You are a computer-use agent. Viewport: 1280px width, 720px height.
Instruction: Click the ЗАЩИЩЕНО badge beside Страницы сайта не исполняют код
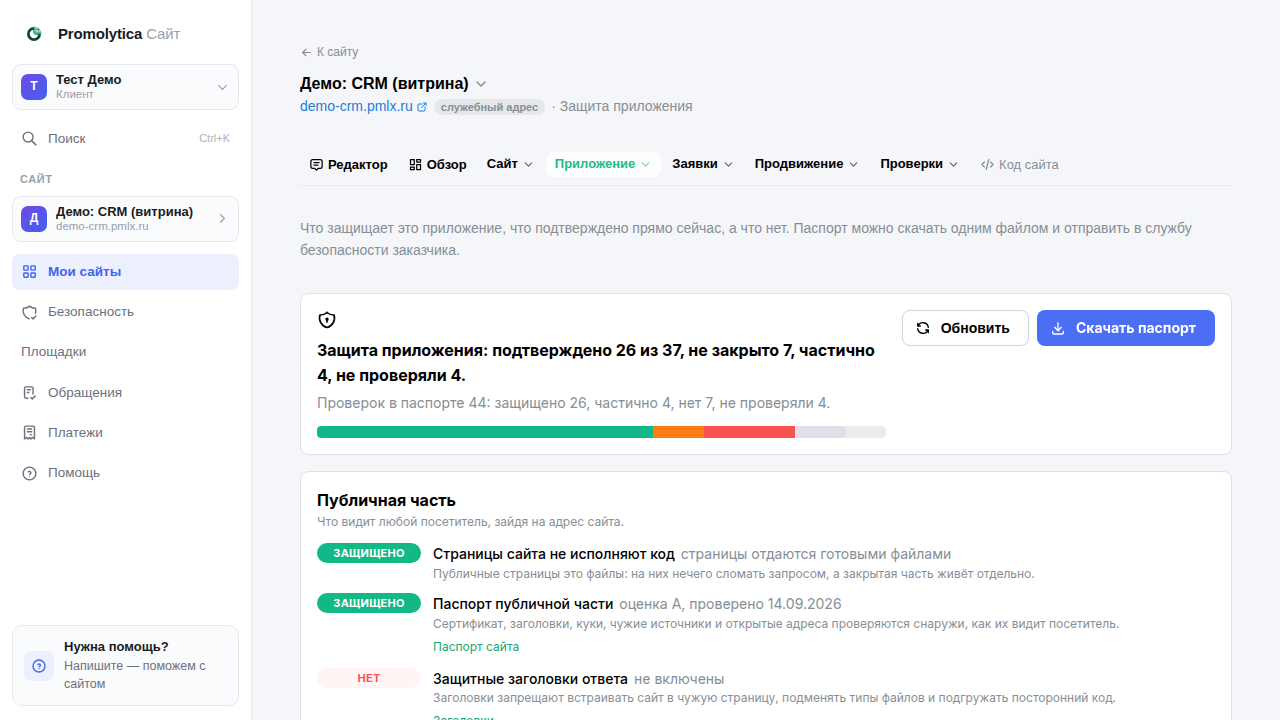369,553
